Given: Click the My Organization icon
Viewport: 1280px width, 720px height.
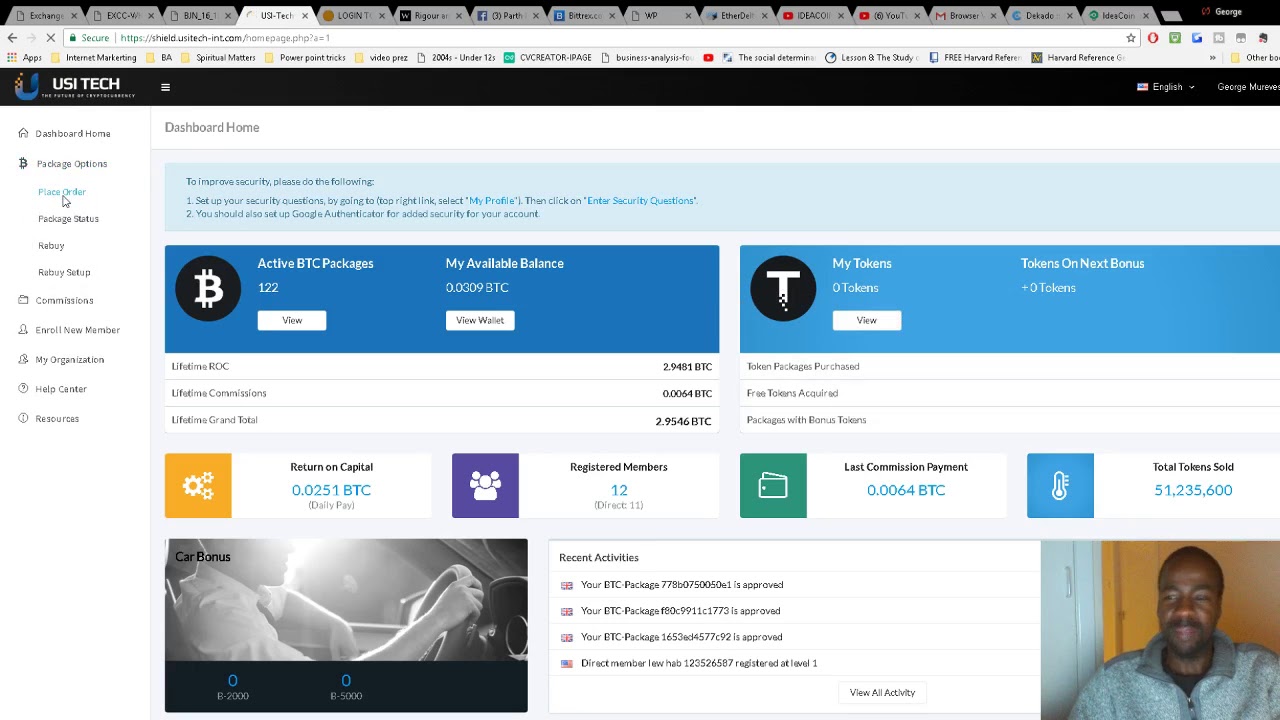Looking at the screenshot, I should tap(23, 359).
